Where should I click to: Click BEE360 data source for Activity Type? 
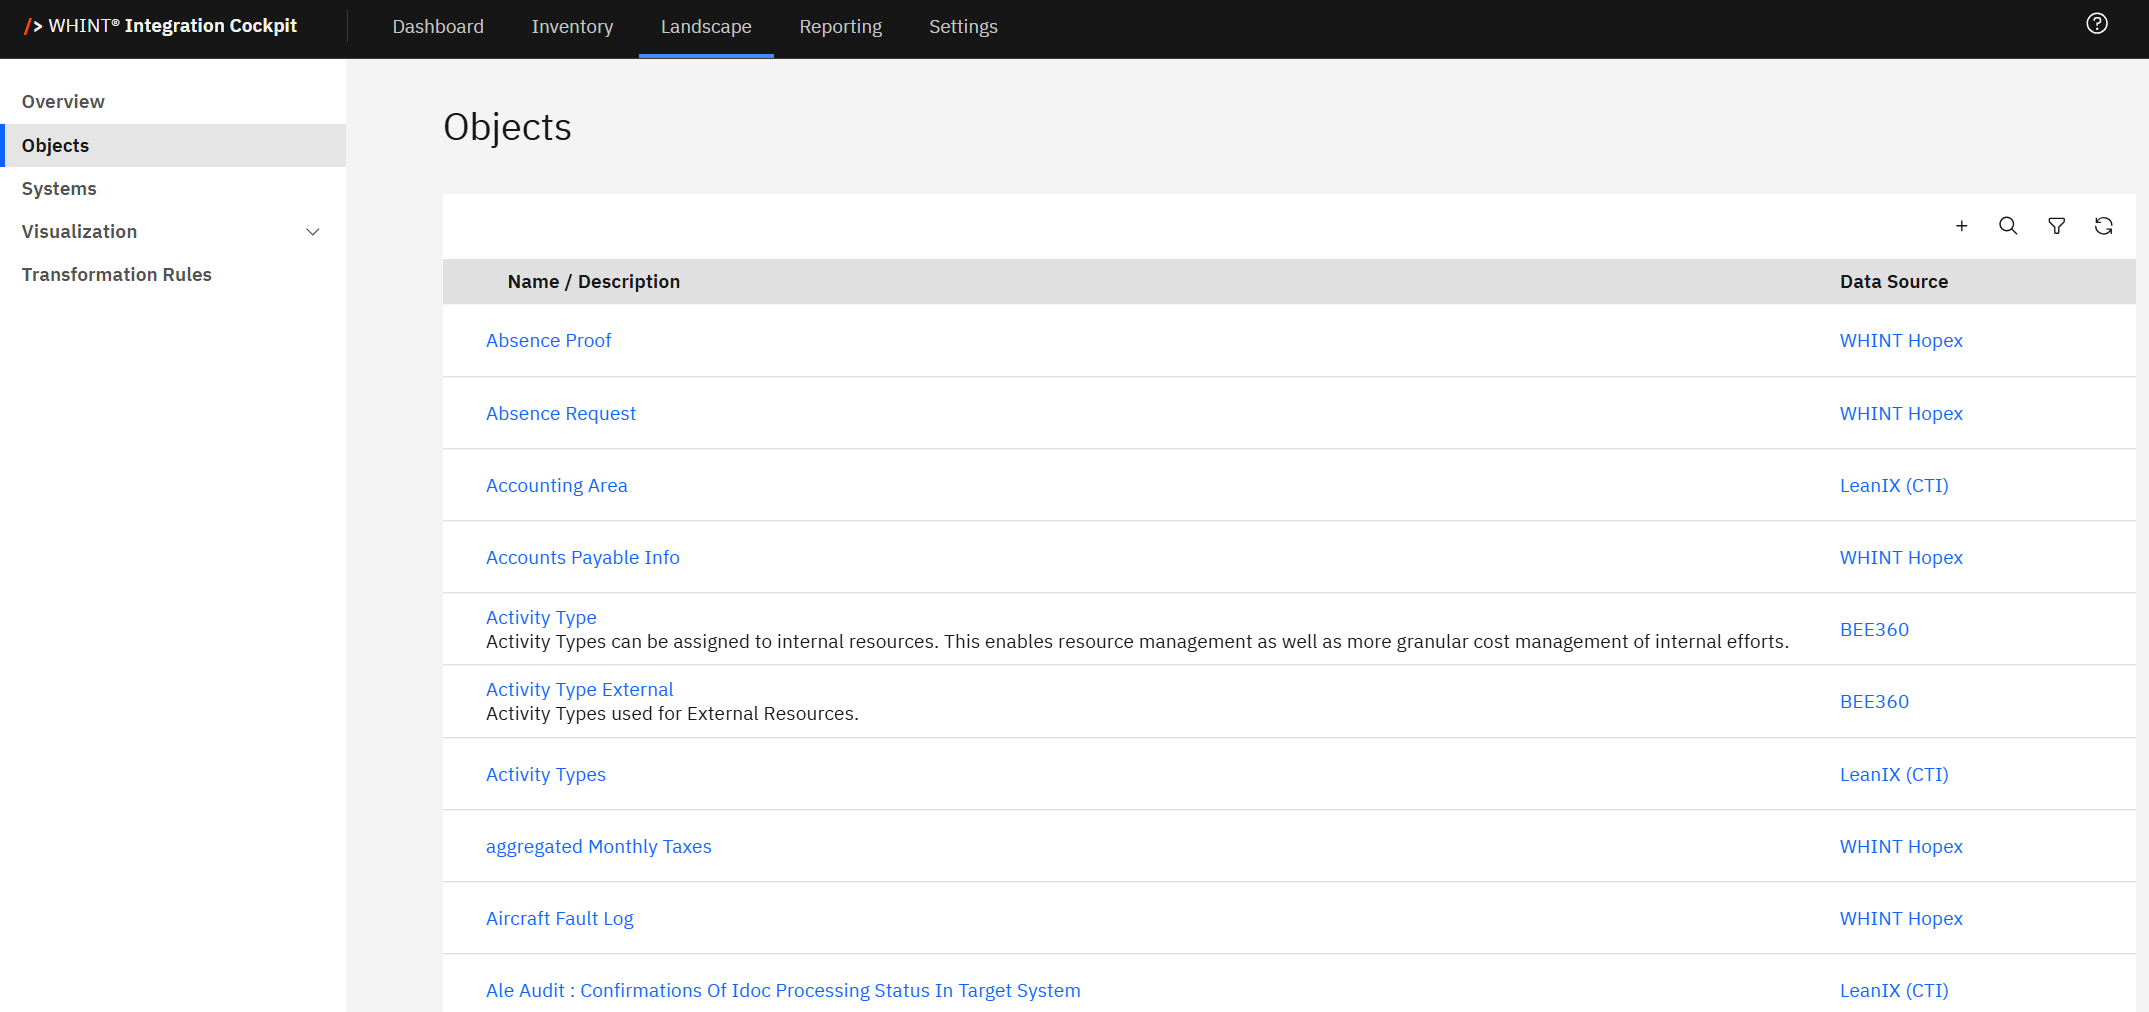[x=1873, y=630]
